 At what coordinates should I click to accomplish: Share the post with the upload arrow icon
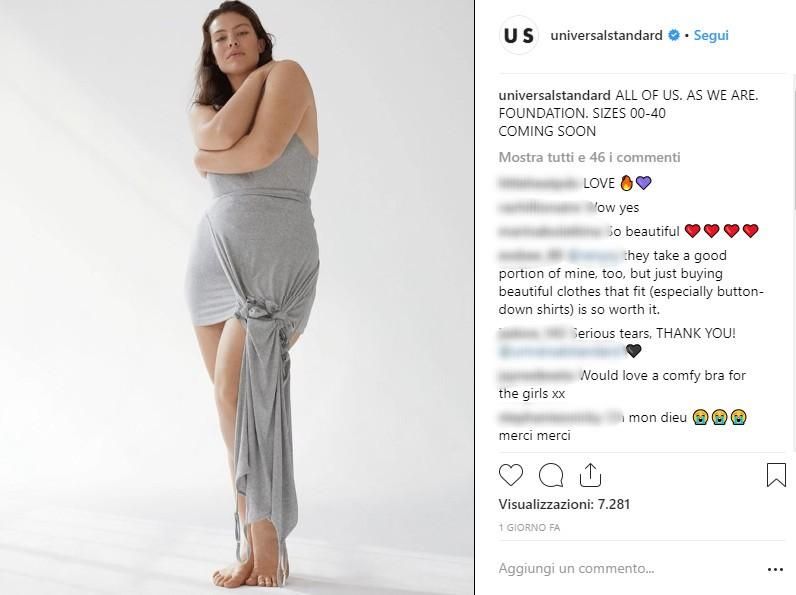coord(590,475)
